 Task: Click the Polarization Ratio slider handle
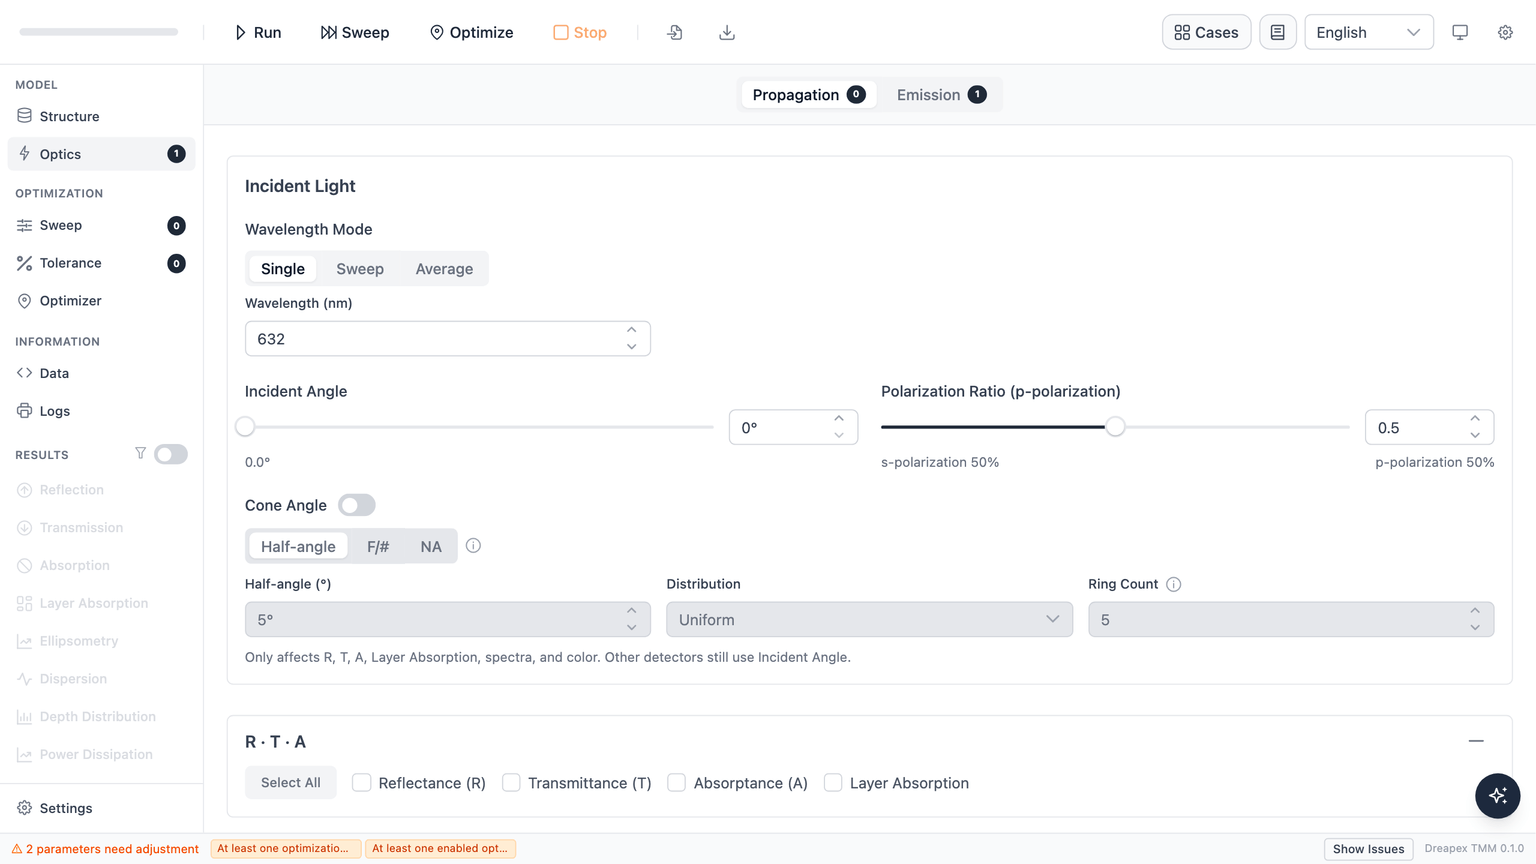coord(1115,427)
